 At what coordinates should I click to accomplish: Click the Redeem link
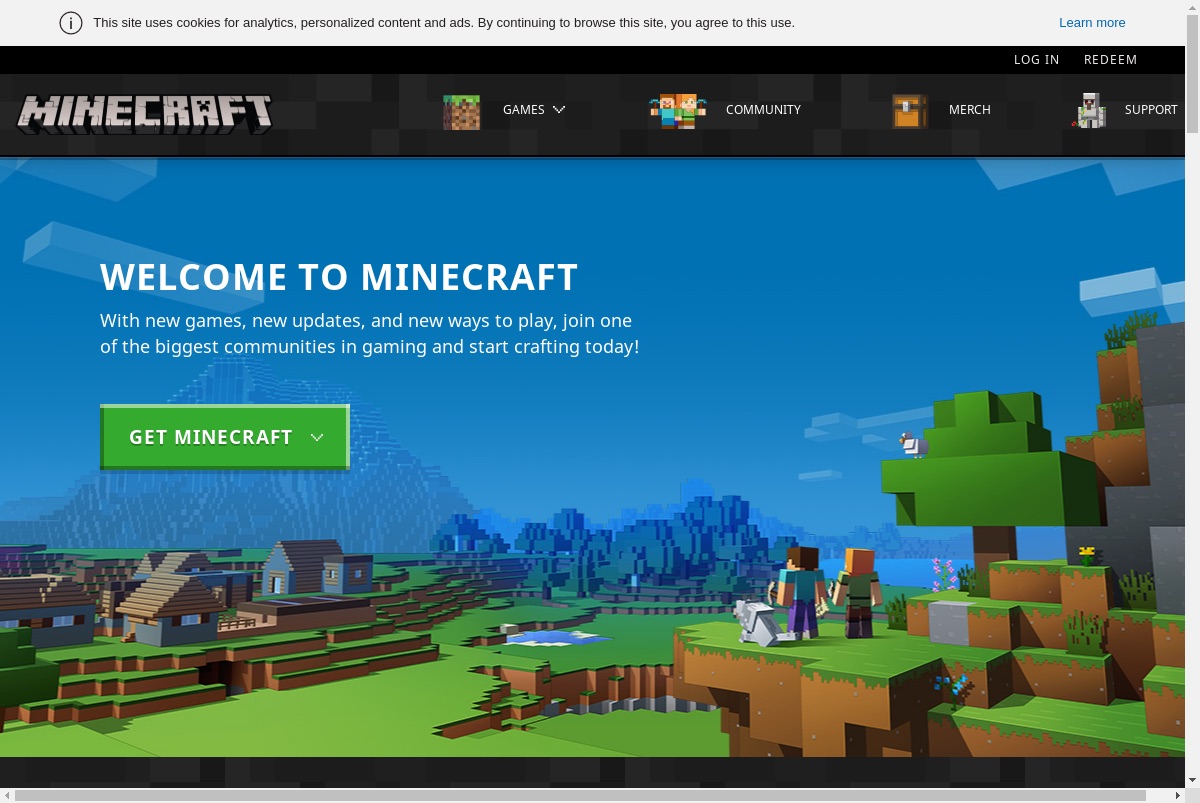coord(1110,60)
